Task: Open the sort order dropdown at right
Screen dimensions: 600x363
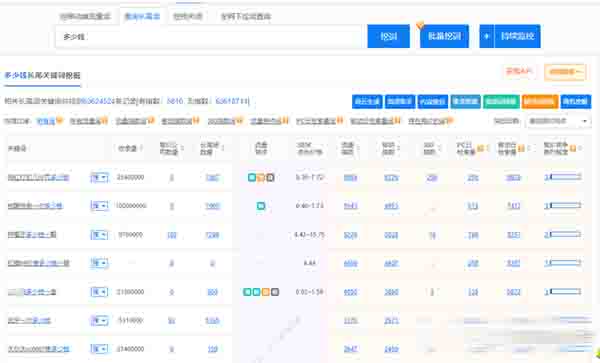Action: [558, 121]
